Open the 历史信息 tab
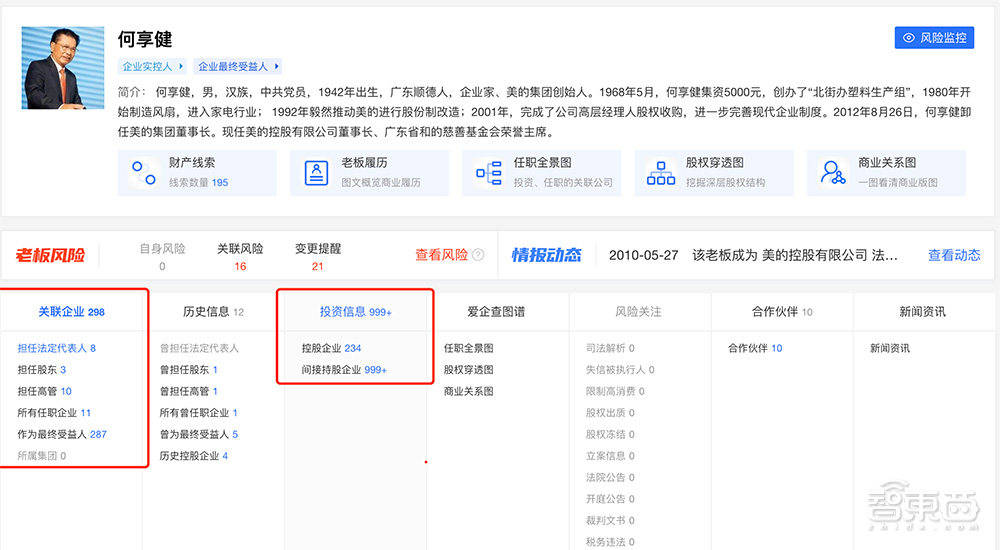This screenshot has height=550, width=1000. [213, 312]
